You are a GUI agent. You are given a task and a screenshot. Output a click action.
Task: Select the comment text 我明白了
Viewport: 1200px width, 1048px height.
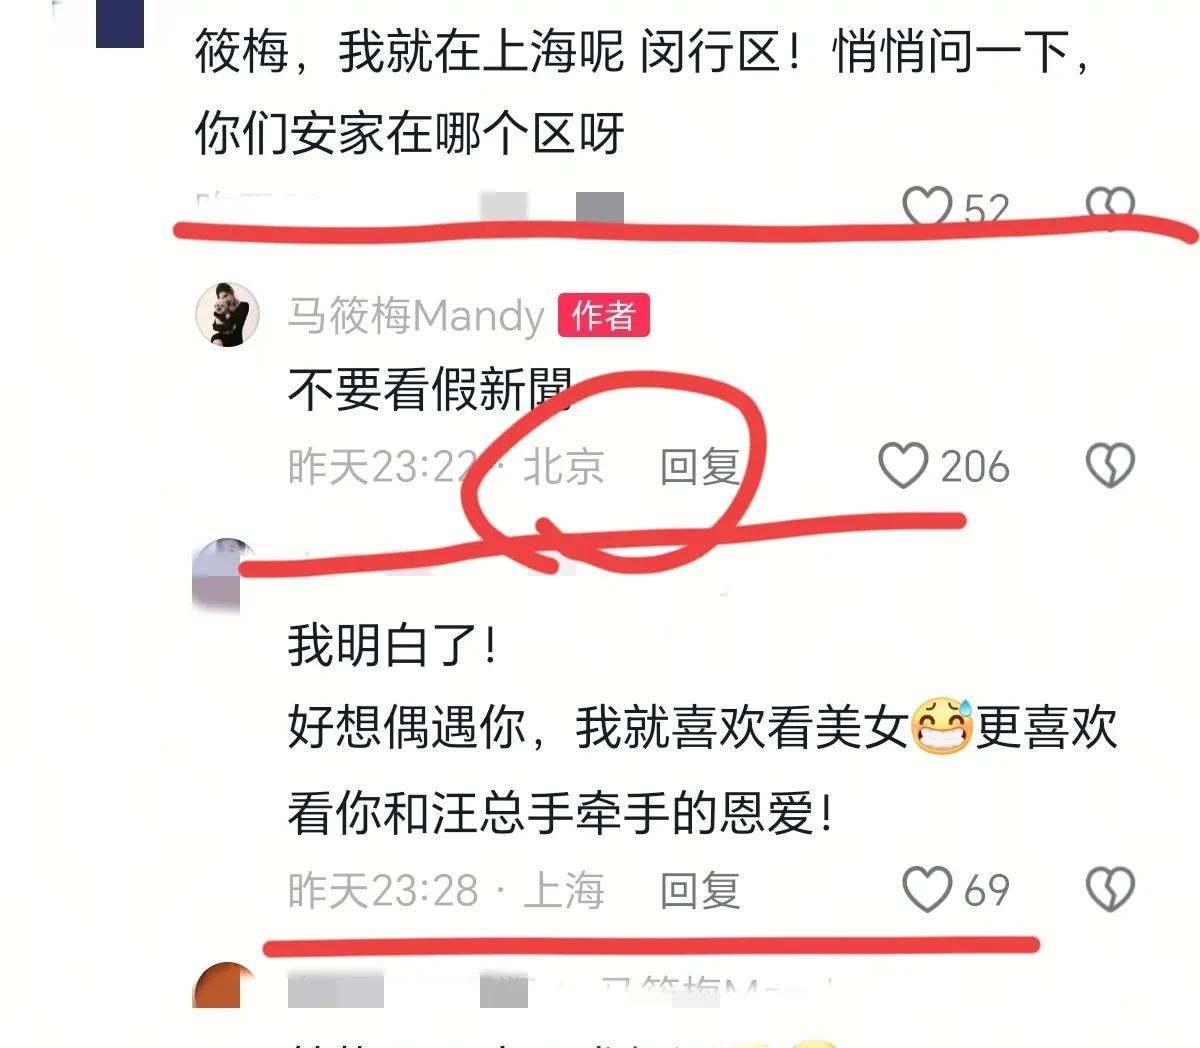pos(392,645)
